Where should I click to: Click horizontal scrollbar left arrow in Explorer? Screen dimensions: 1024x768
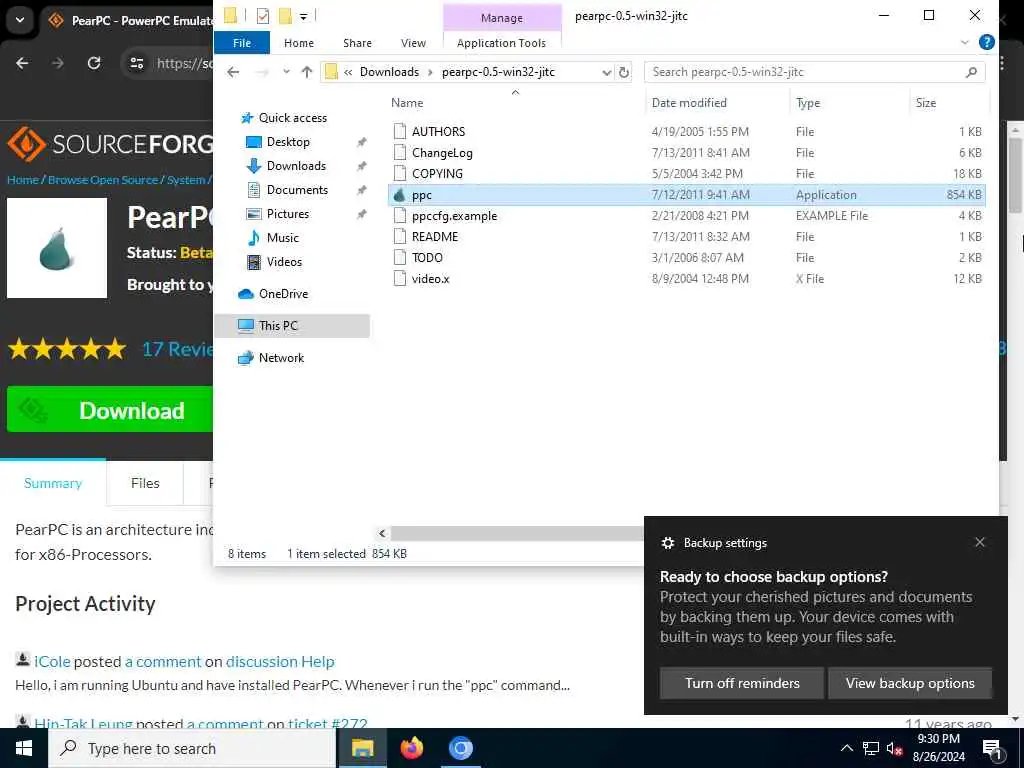382,534
